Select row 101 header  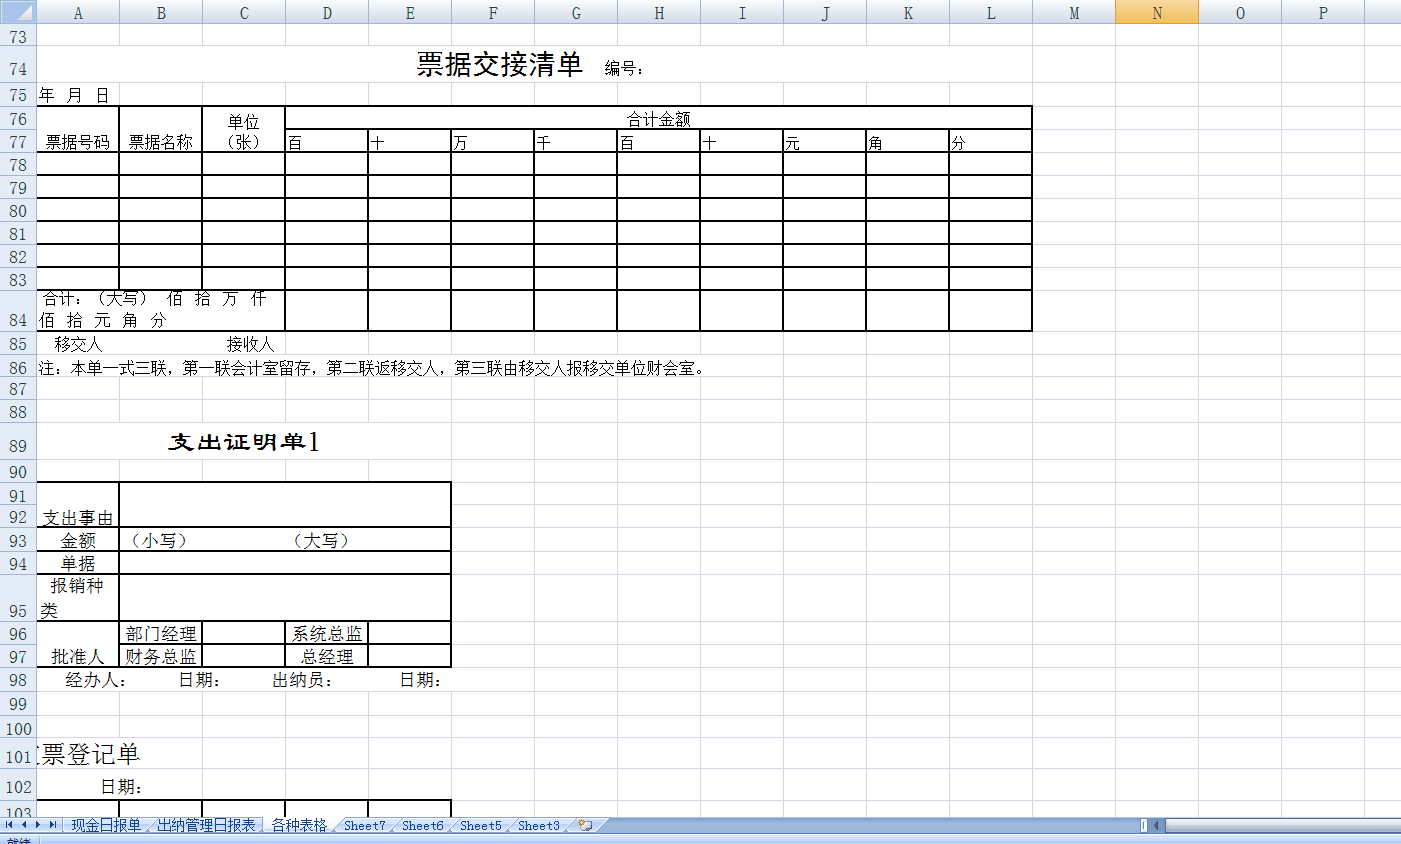click(x=18, y=753)
